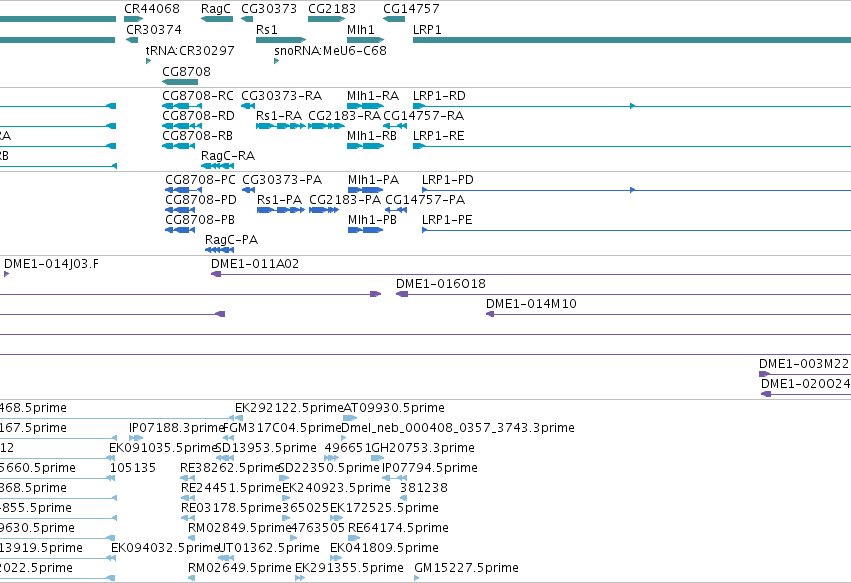Click the RagC gene feature arrow
The width and height of the screenshot is (851, 583).
(217, 19)
